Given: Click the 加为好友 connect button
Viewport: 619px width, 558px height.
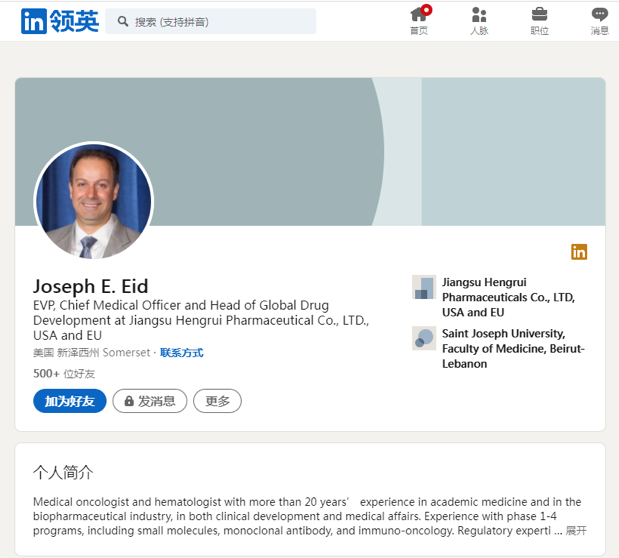Looking at the screenshot, I should point(70,401).
